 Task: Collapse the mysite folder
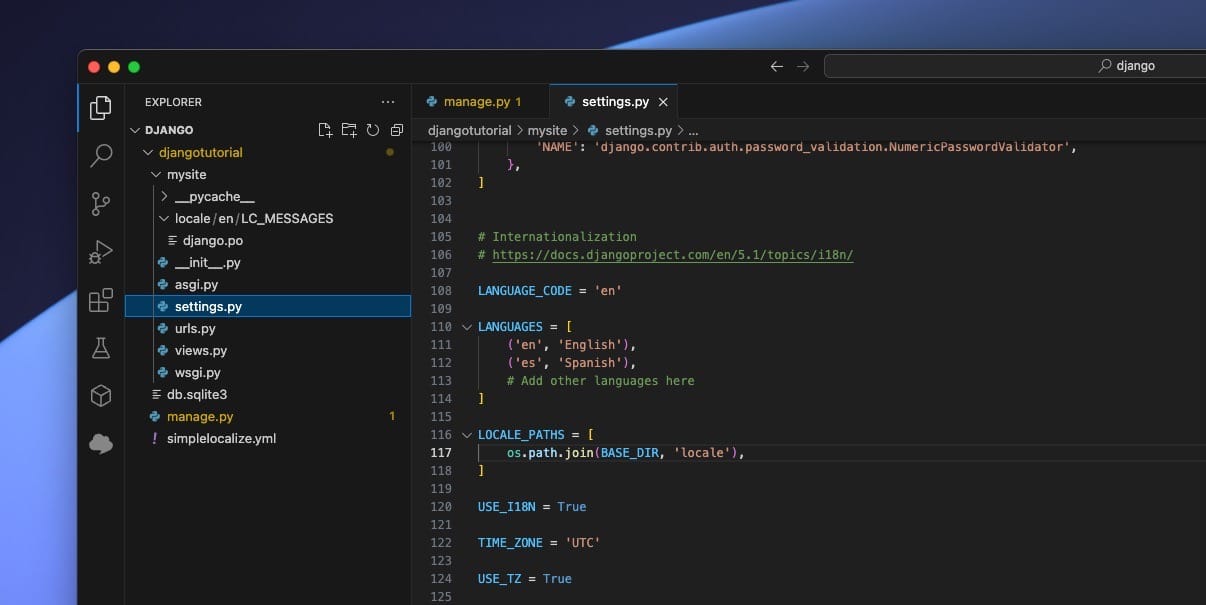click(156, 174)
